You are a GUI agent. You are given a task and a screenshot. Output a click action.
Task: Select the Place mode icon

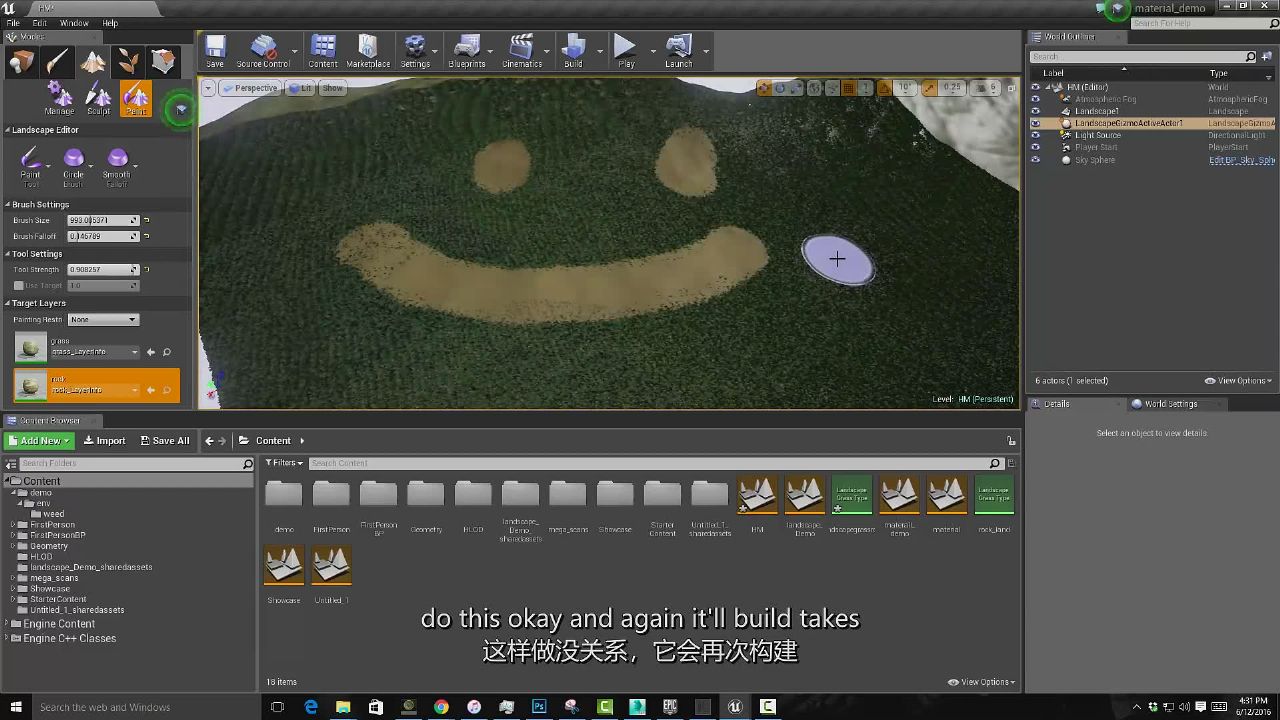(x=22, y=62)
